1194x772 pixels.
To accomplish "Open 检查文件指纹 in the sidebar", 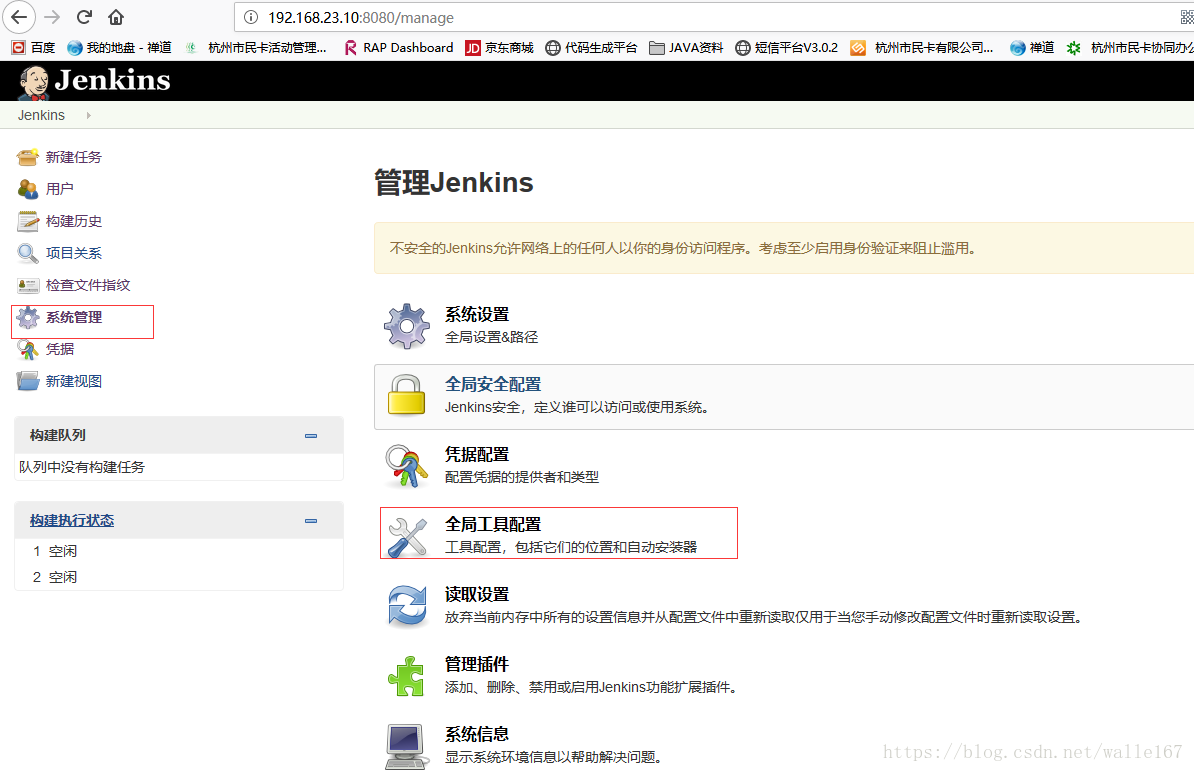I will click(x=88, y=285).
